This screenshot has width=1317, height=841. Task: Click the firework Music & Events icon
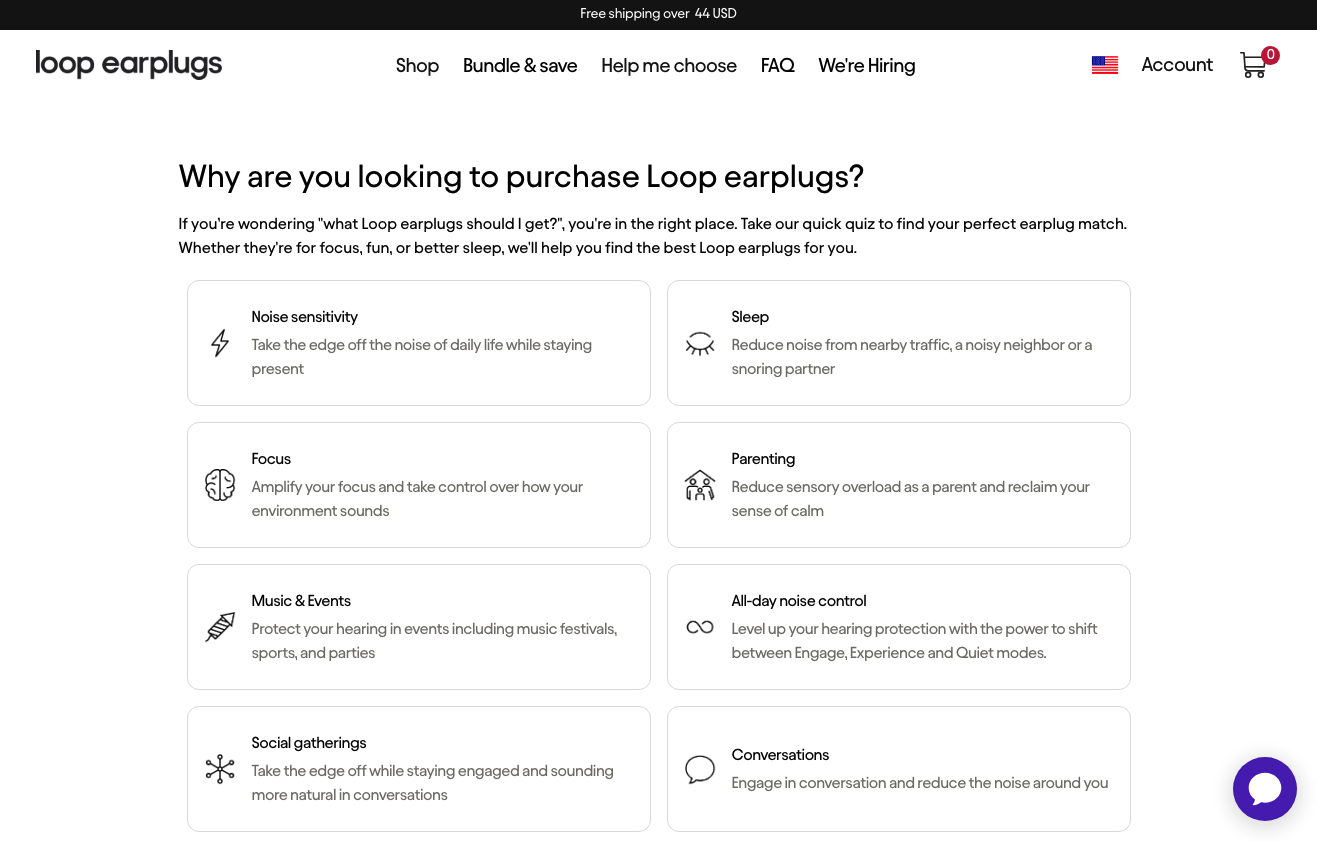tap(220, 627)
